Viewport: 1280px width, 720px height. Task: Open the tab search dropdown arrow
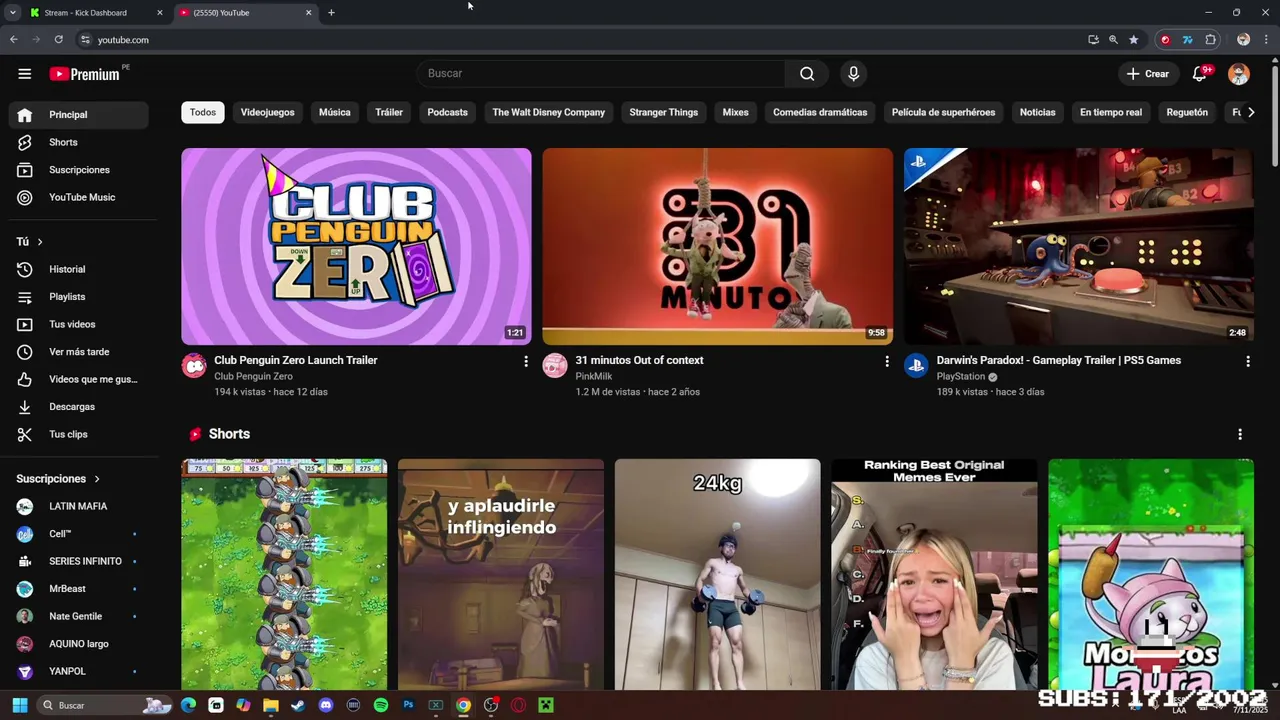point(12,13)
